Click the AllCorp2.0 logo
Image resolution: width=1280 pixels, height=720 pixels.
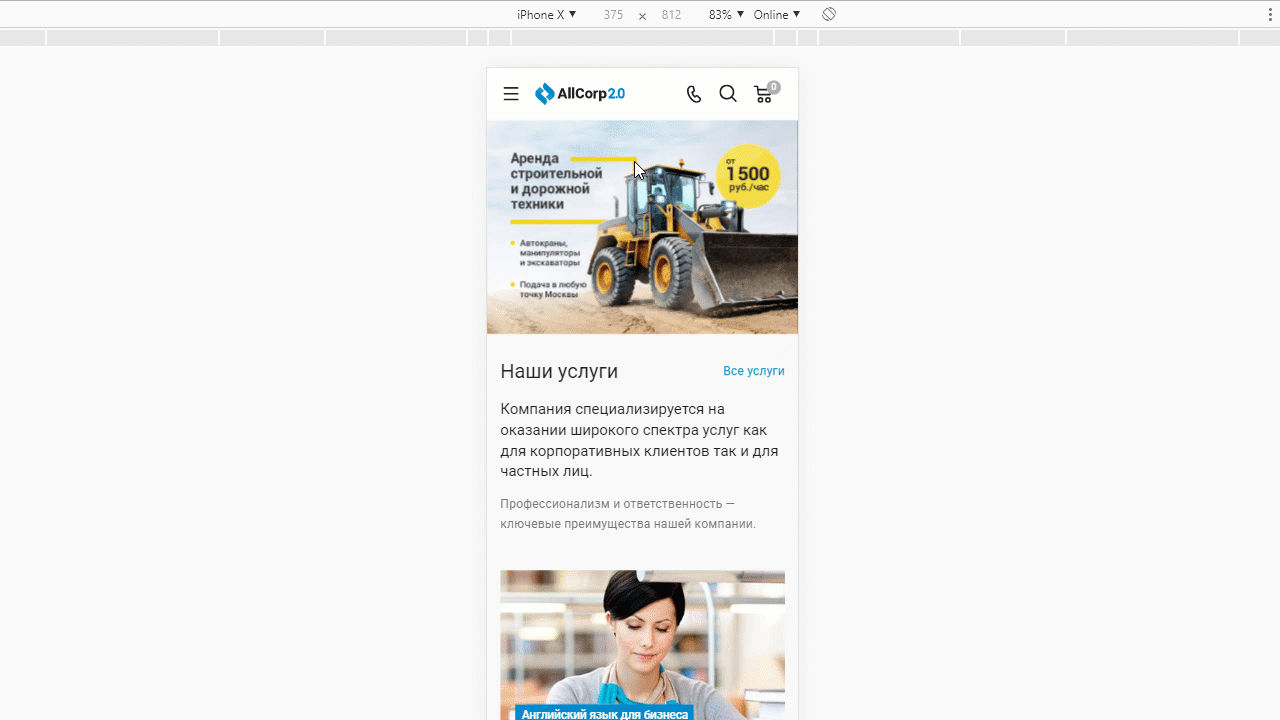580,94
